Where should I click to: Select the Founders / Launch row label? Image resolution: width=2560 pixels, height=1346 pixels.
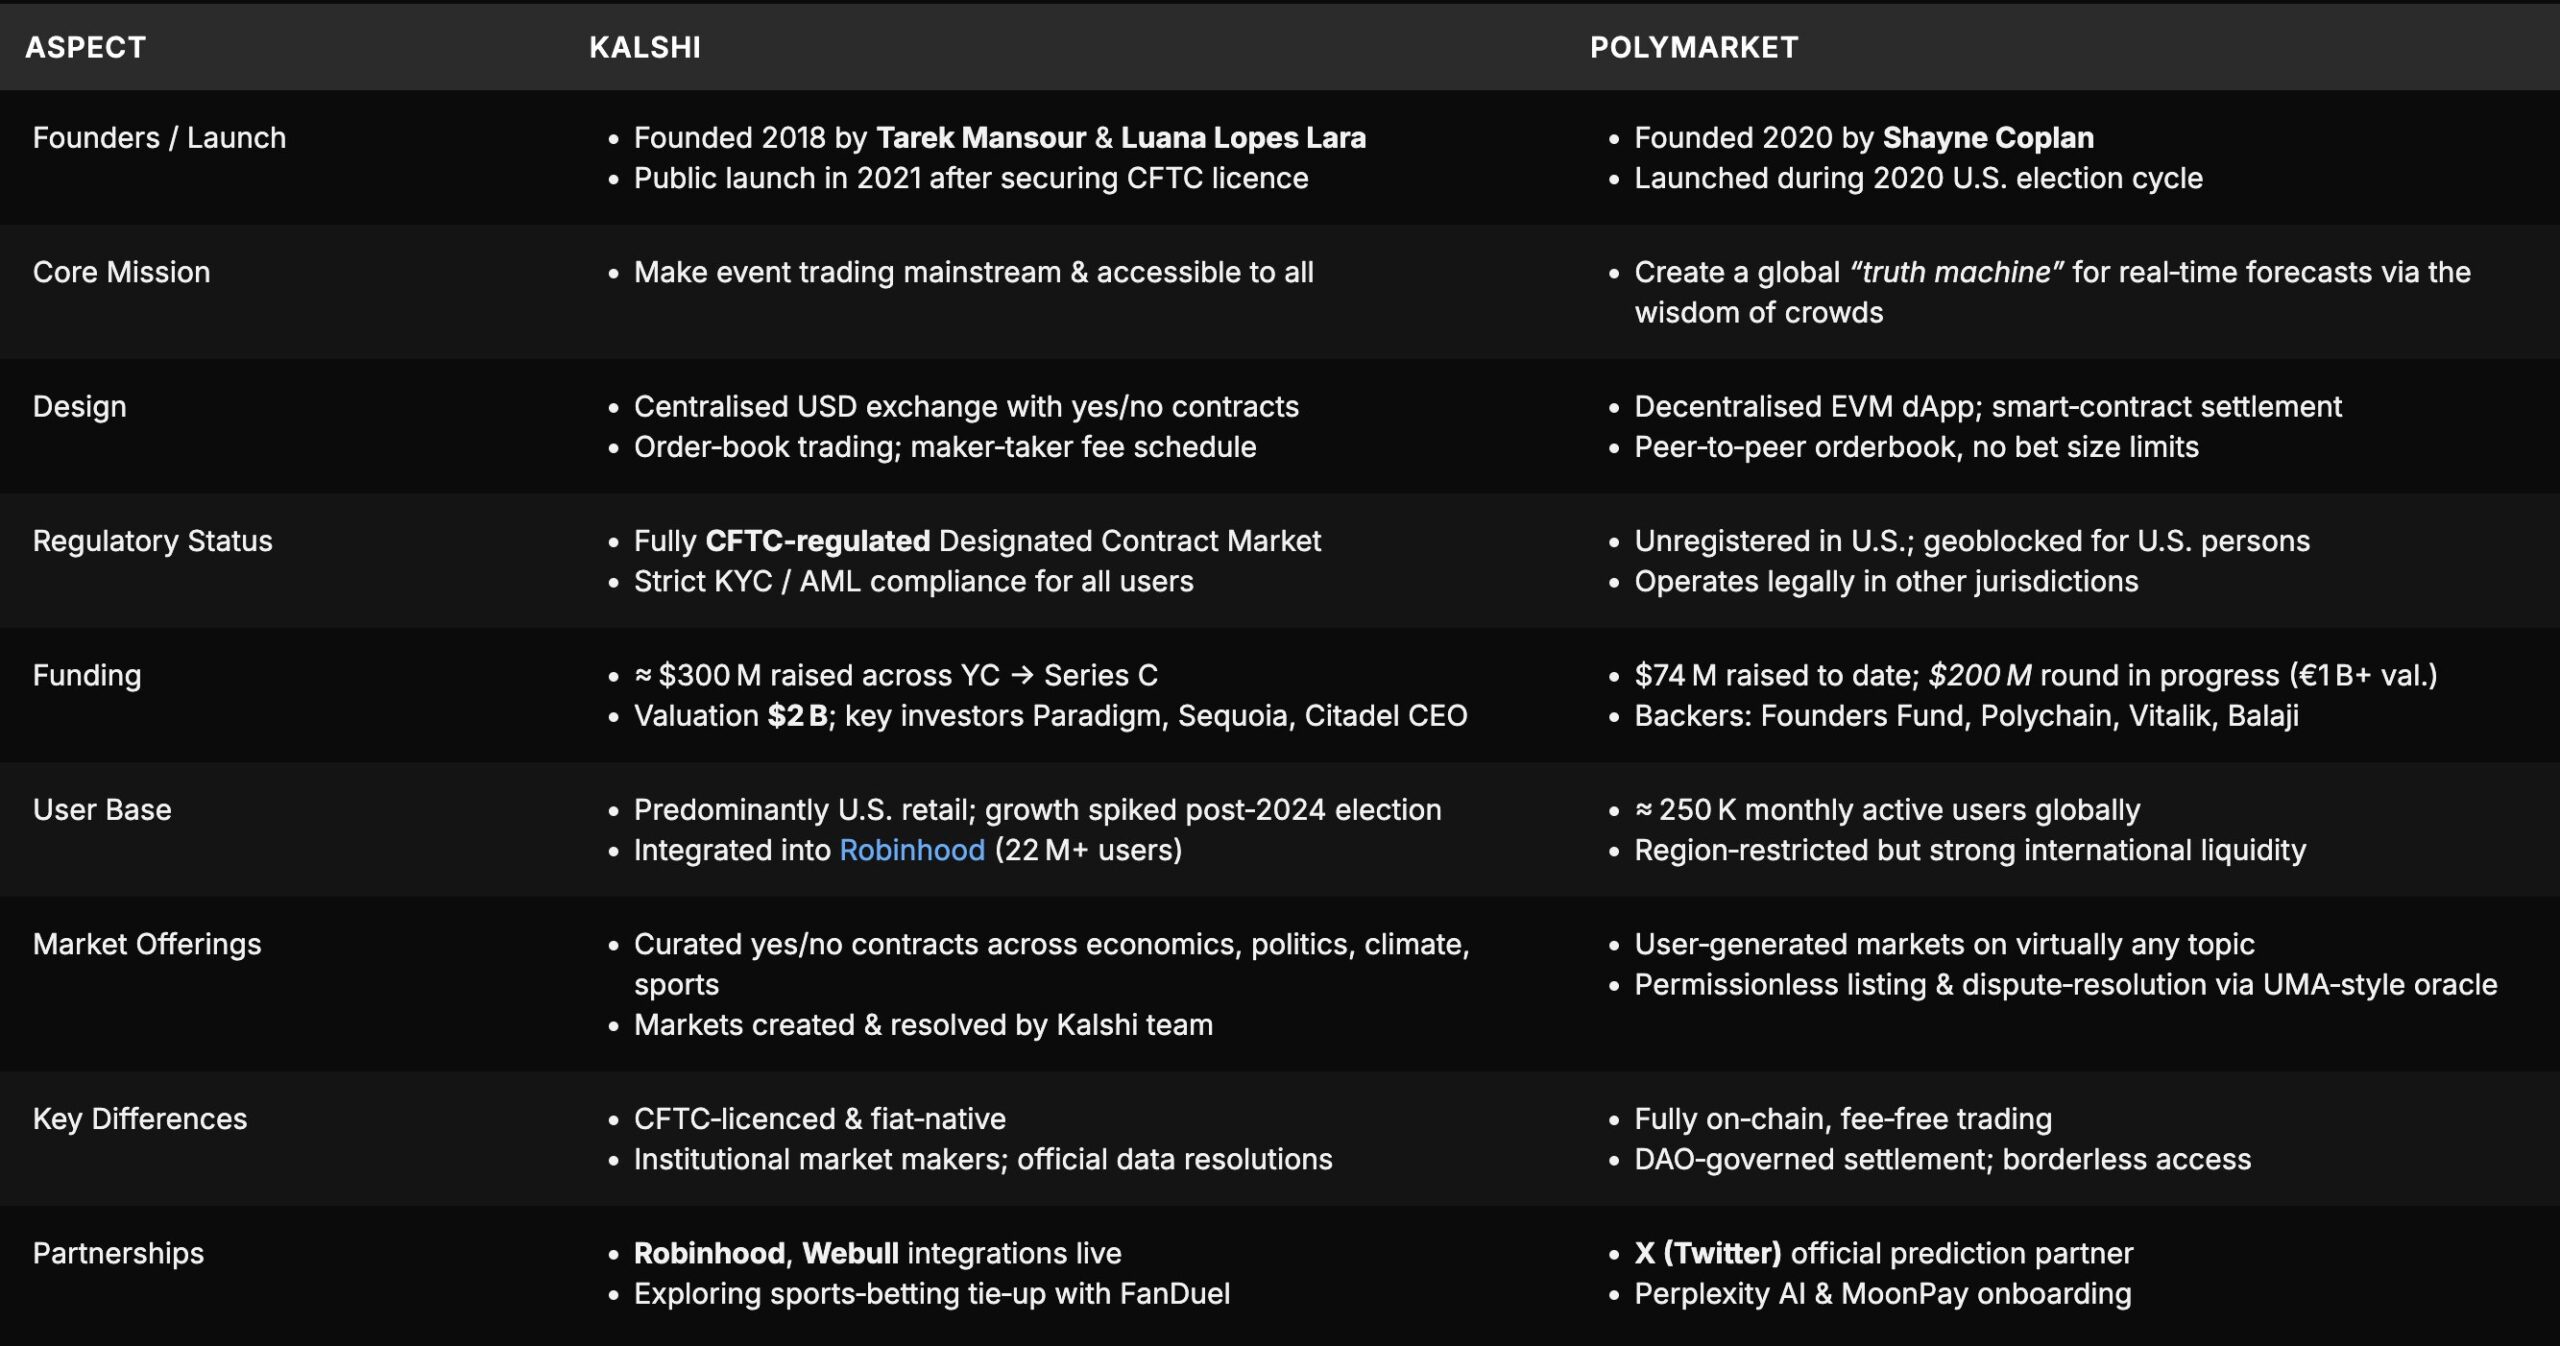point(159,138)
